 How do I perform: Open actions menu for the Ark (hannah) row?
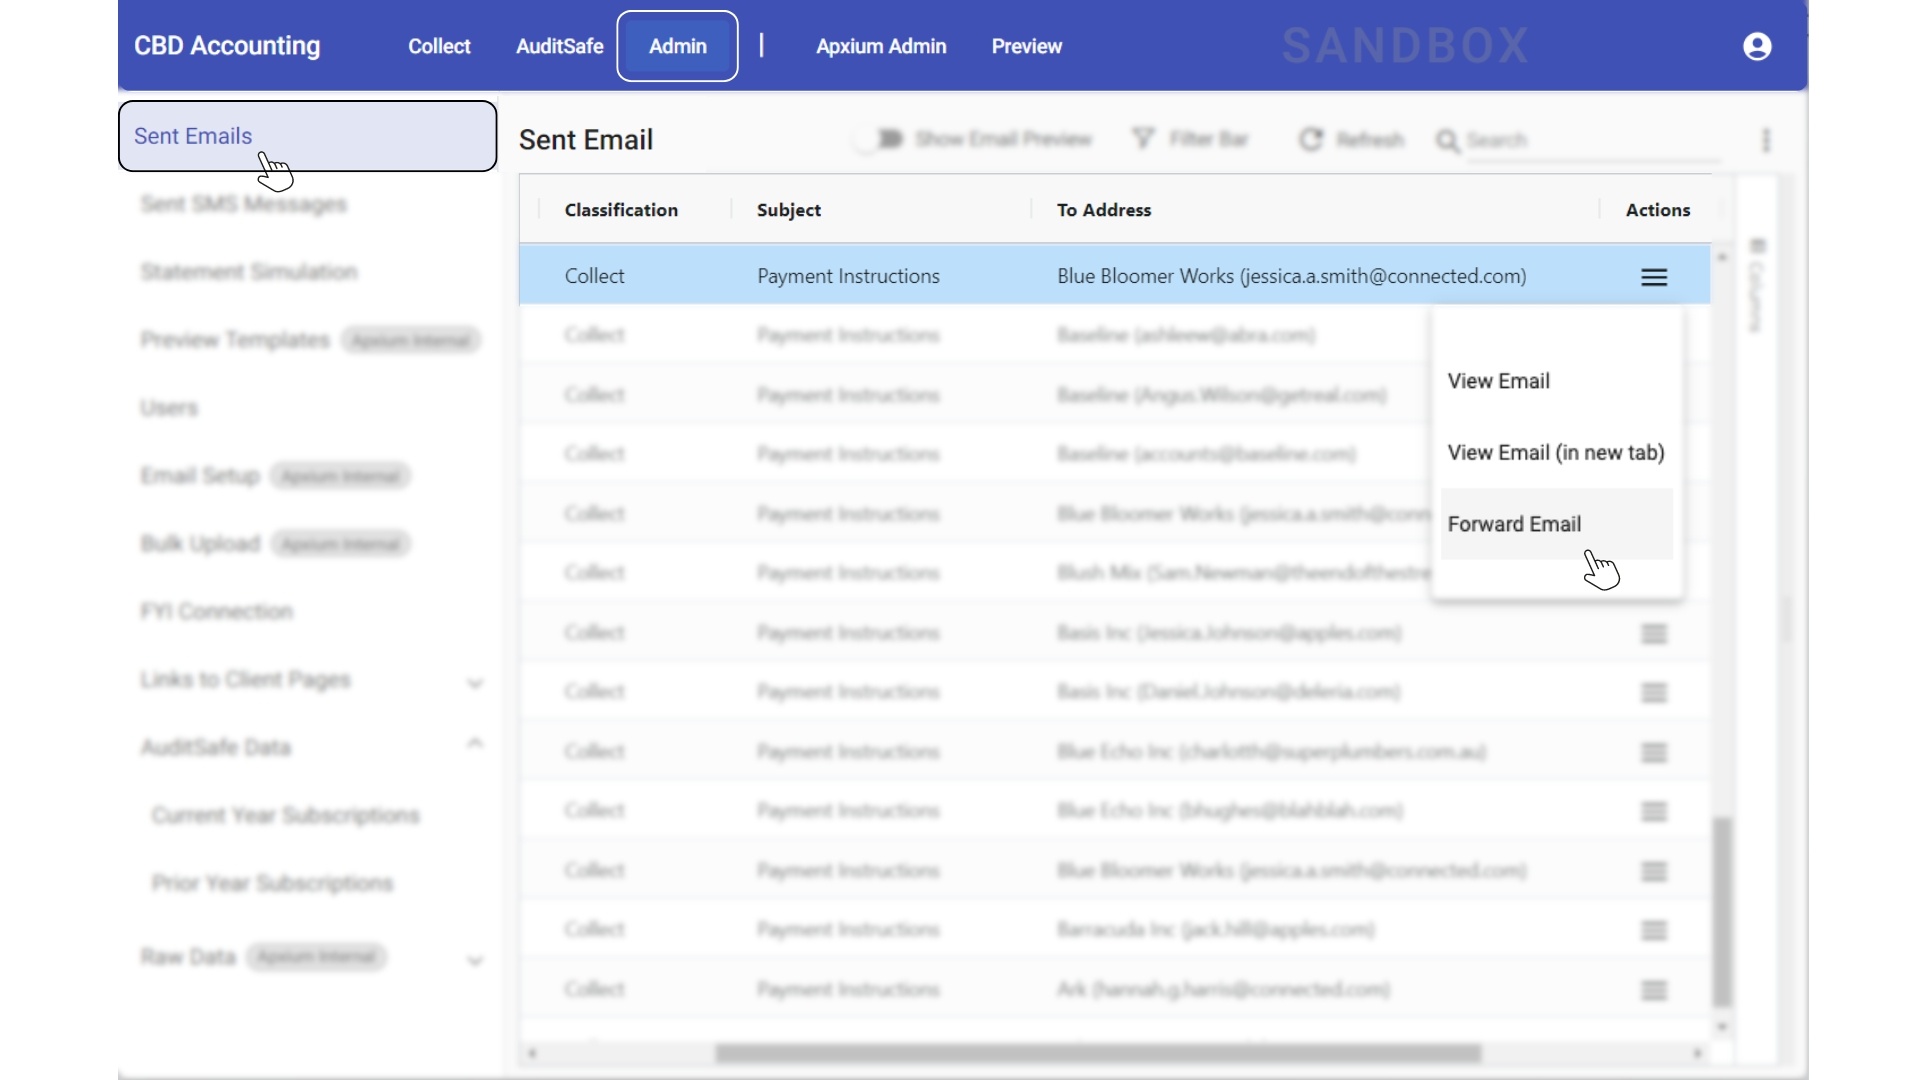1653,990
